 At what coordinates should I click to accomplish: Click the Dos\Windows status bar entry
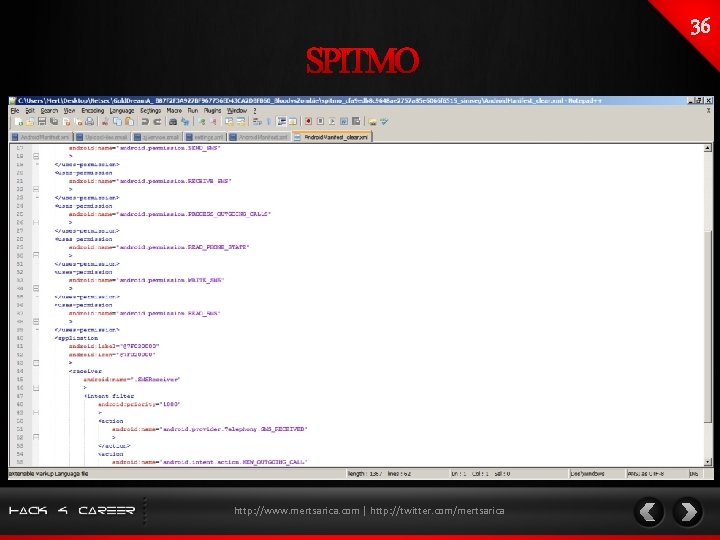pyautogui.click(x=587, y=473)
